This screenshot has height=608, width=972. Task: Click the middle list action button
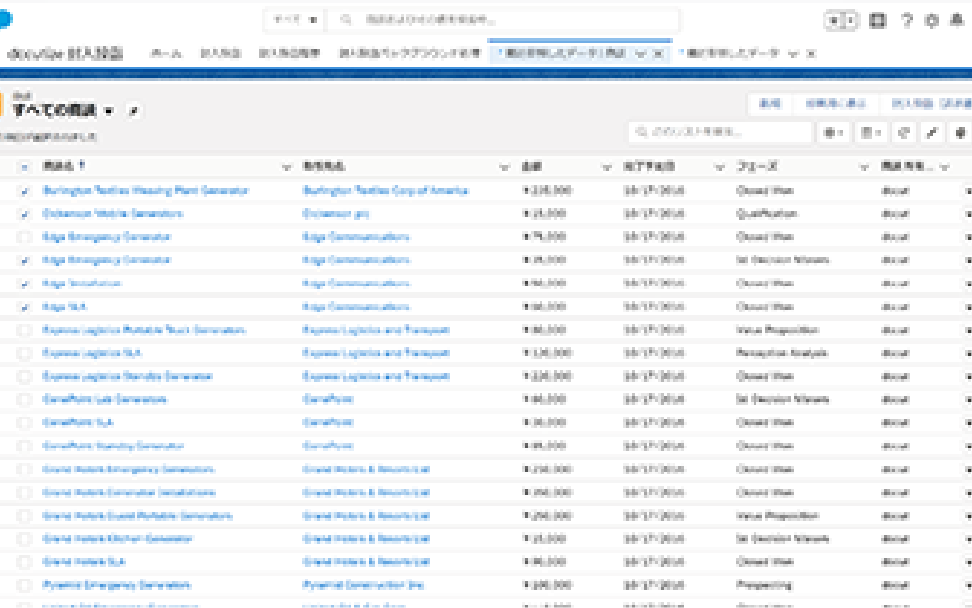(836, 104)
